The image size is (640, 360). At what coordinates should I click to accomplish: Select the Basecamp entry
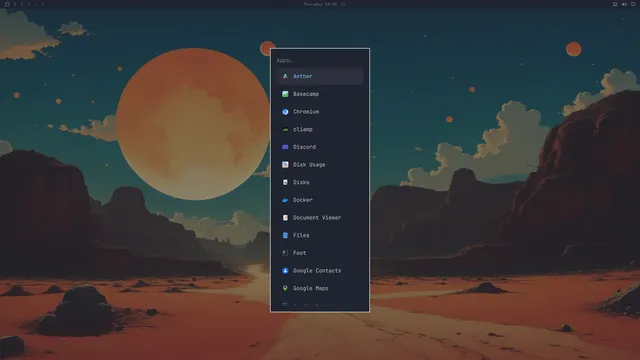click(320, 94)
